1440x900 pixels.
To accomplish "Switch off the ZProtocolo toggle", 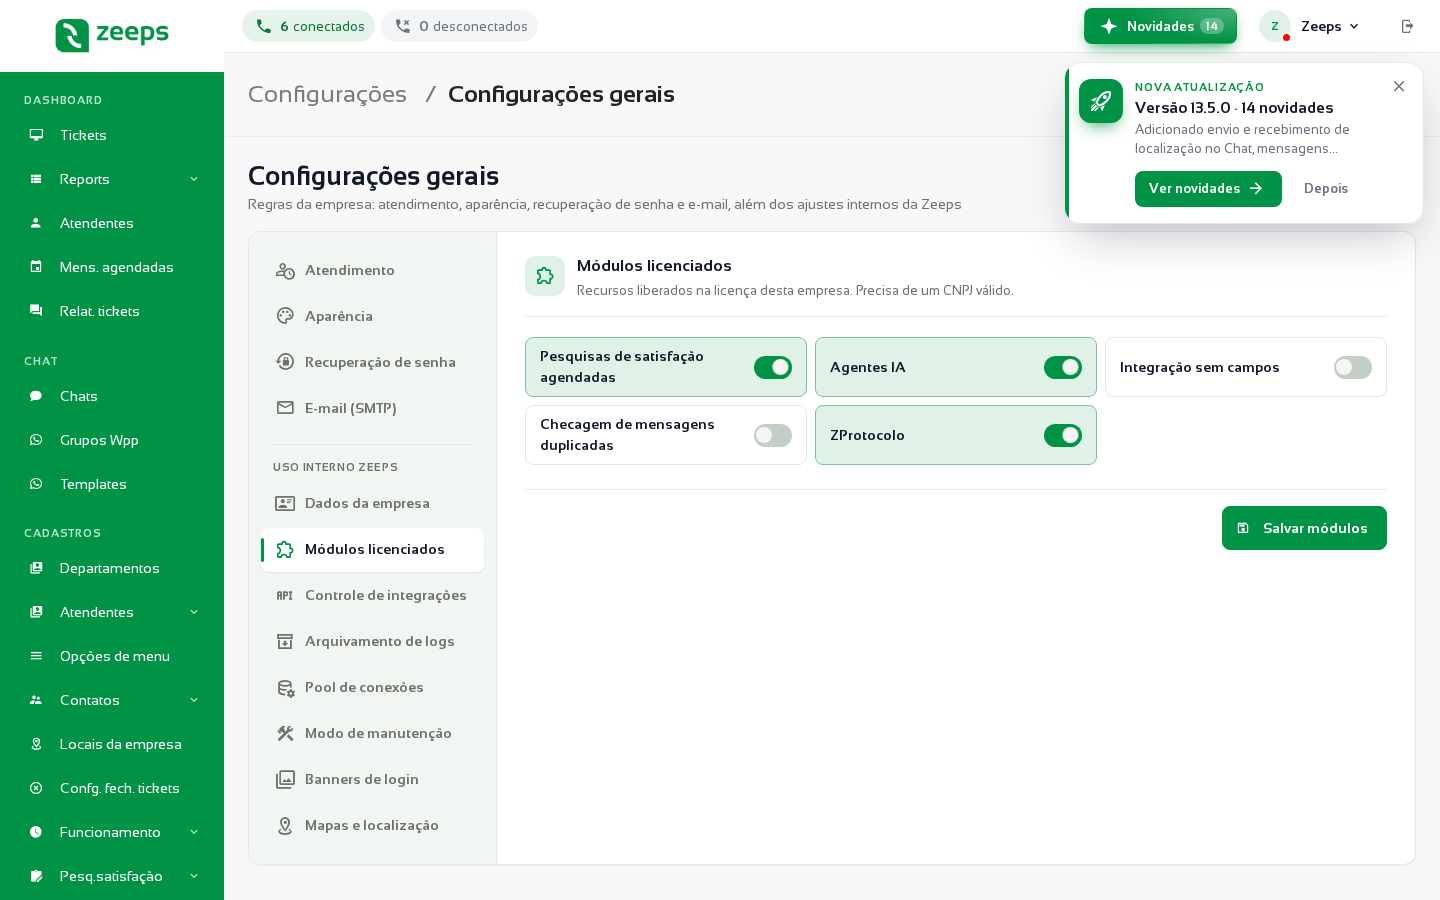I will (x=1063, y=435).
